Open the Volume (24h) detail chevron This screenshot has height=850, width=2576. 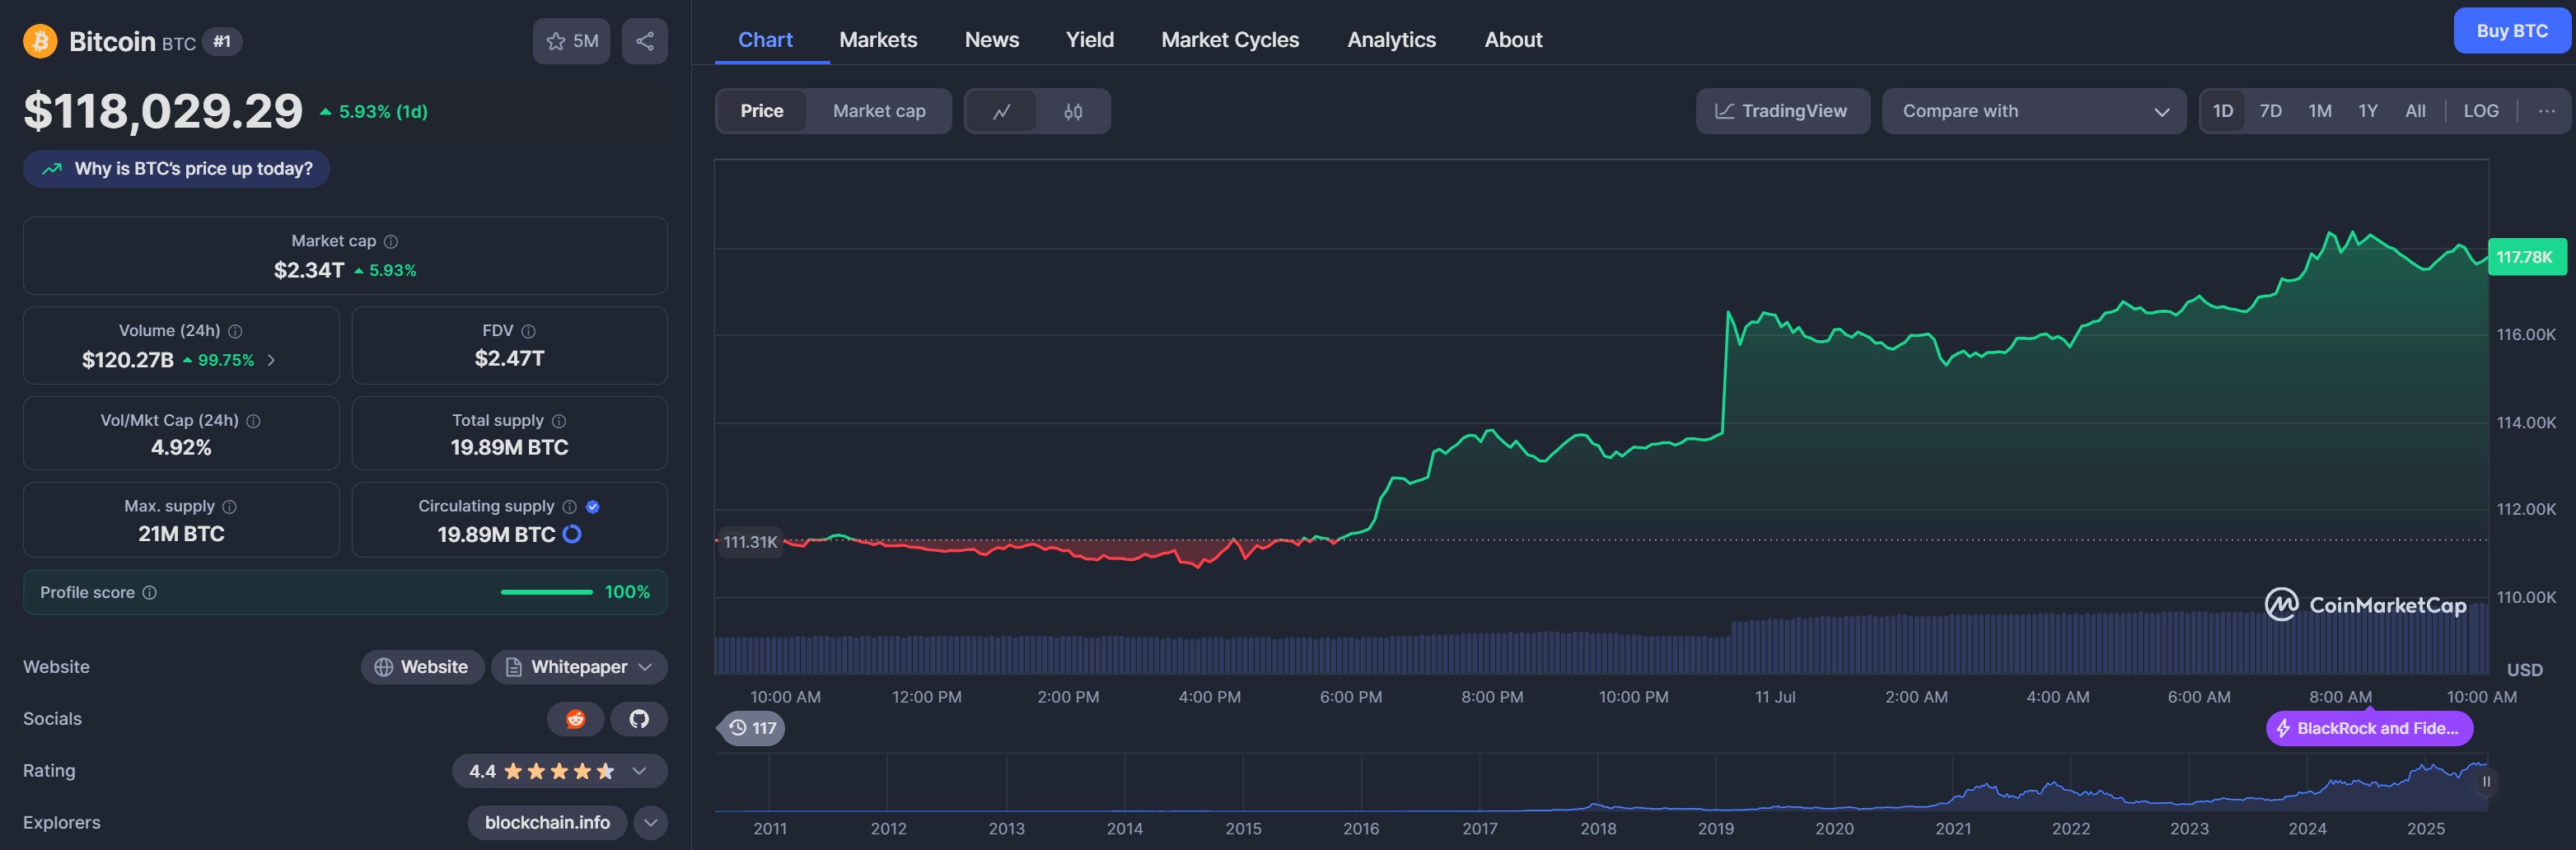(271, 360)
